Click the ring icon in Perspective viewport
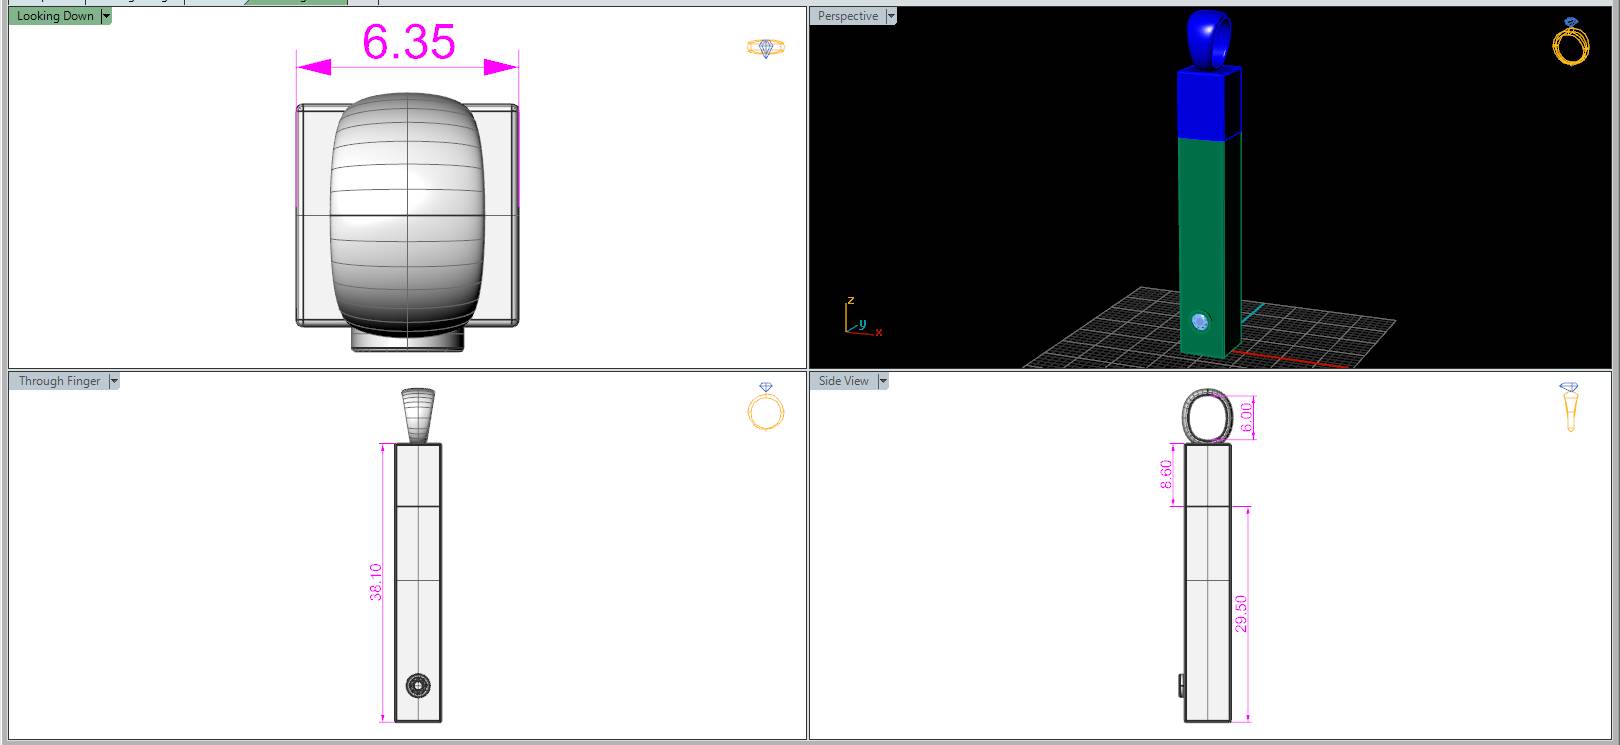This screenshot has height=745, width=1620. coord(1571,41)
